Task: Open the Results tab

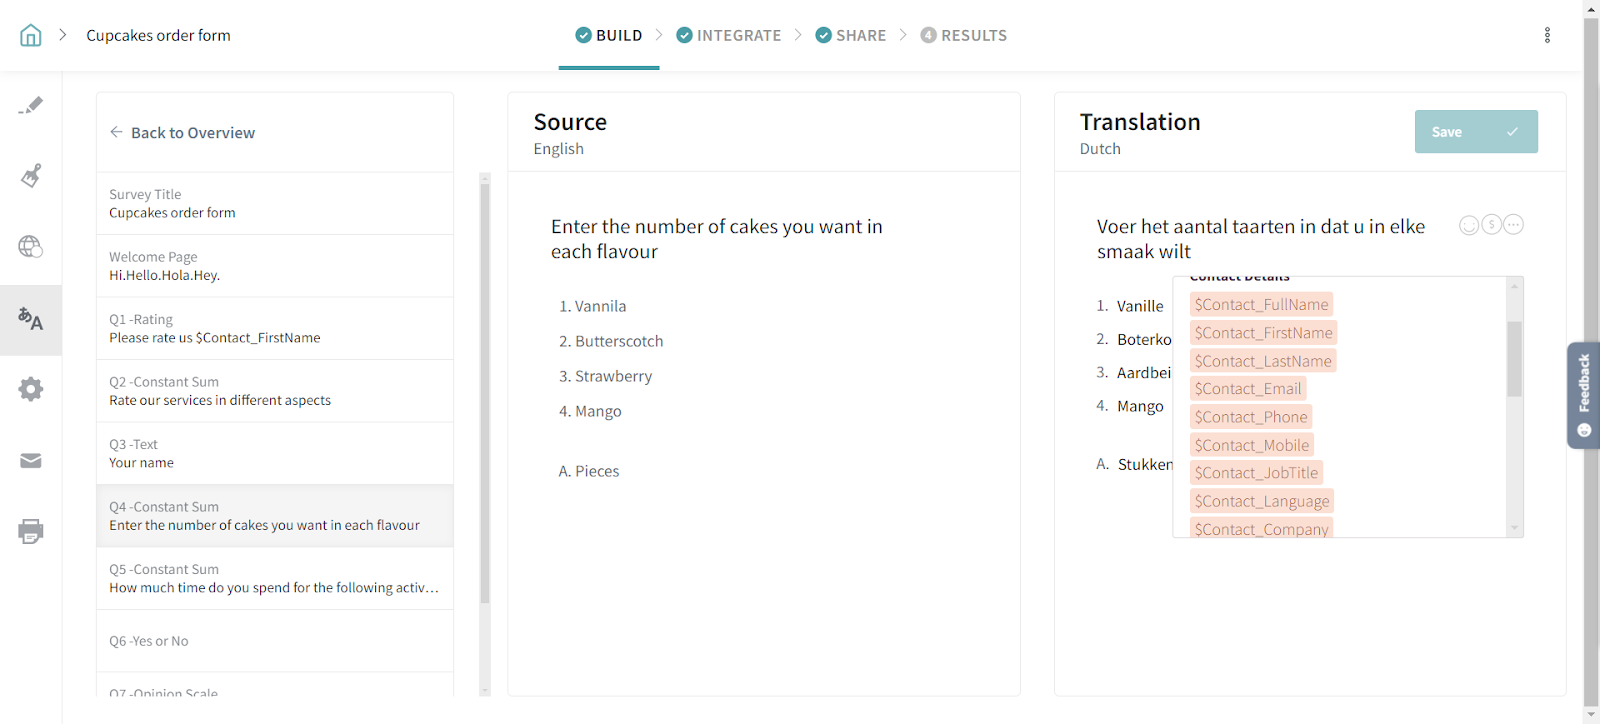Action: click(964, 36)
